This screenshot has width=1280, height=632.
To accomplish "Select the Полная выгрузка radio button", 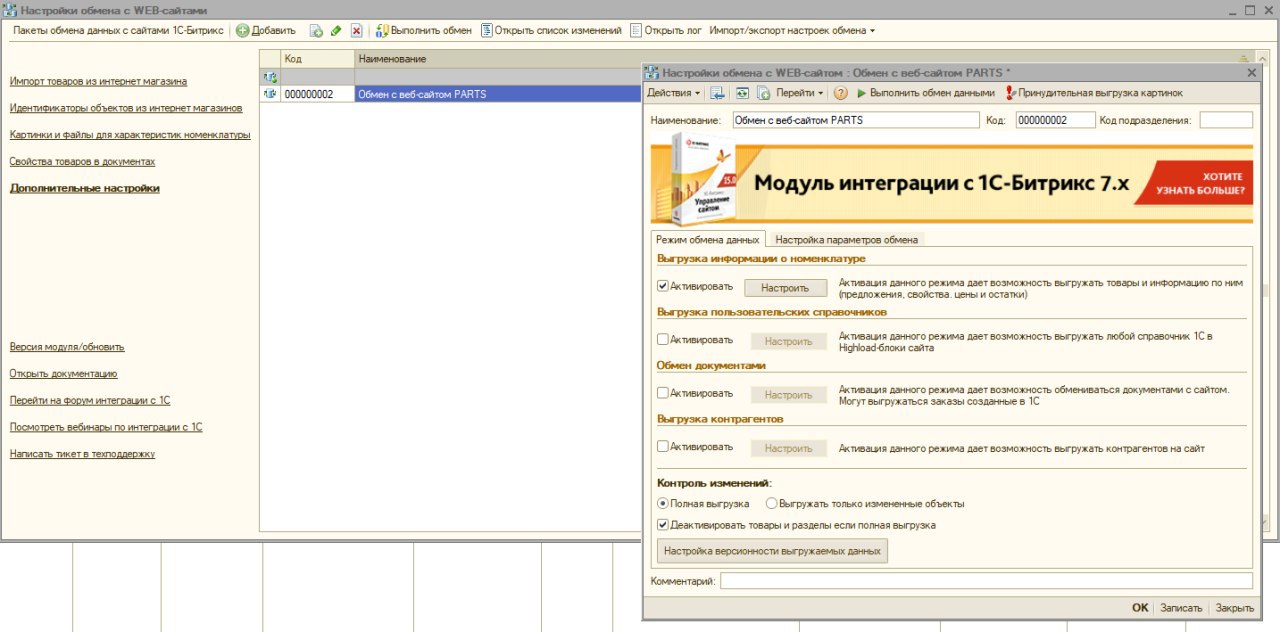I will [x=662, y=504].
